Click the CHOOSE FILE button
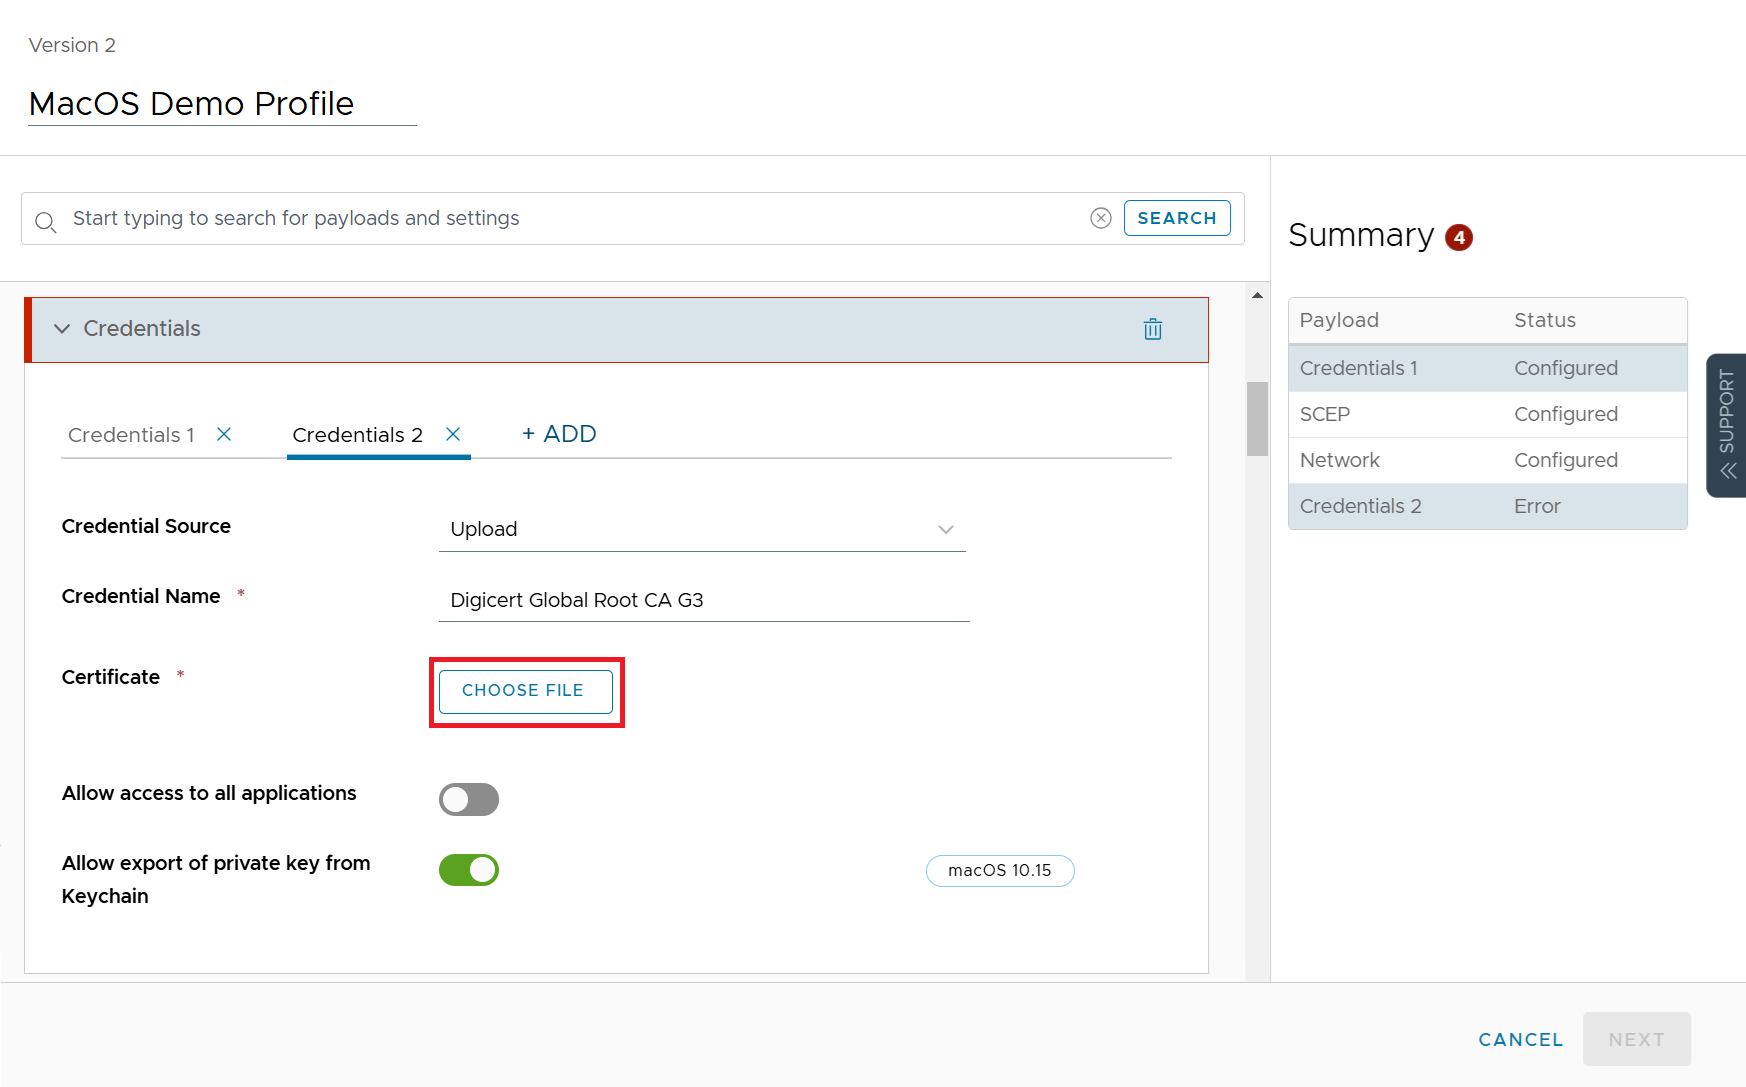Screen dimensions: 1746x1087 [525, 691]
